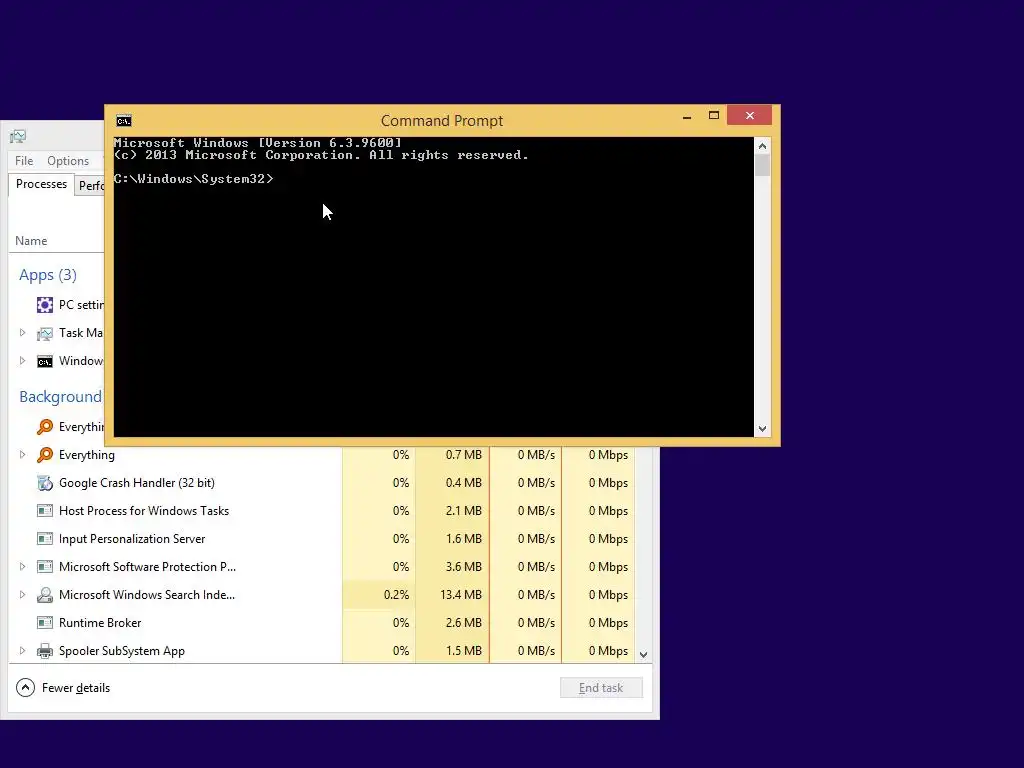The image size is (1024, 768).
Task: Click the Windows Command Processor icon in Apps
Action: pyautogui.click(x=44, y=361)
